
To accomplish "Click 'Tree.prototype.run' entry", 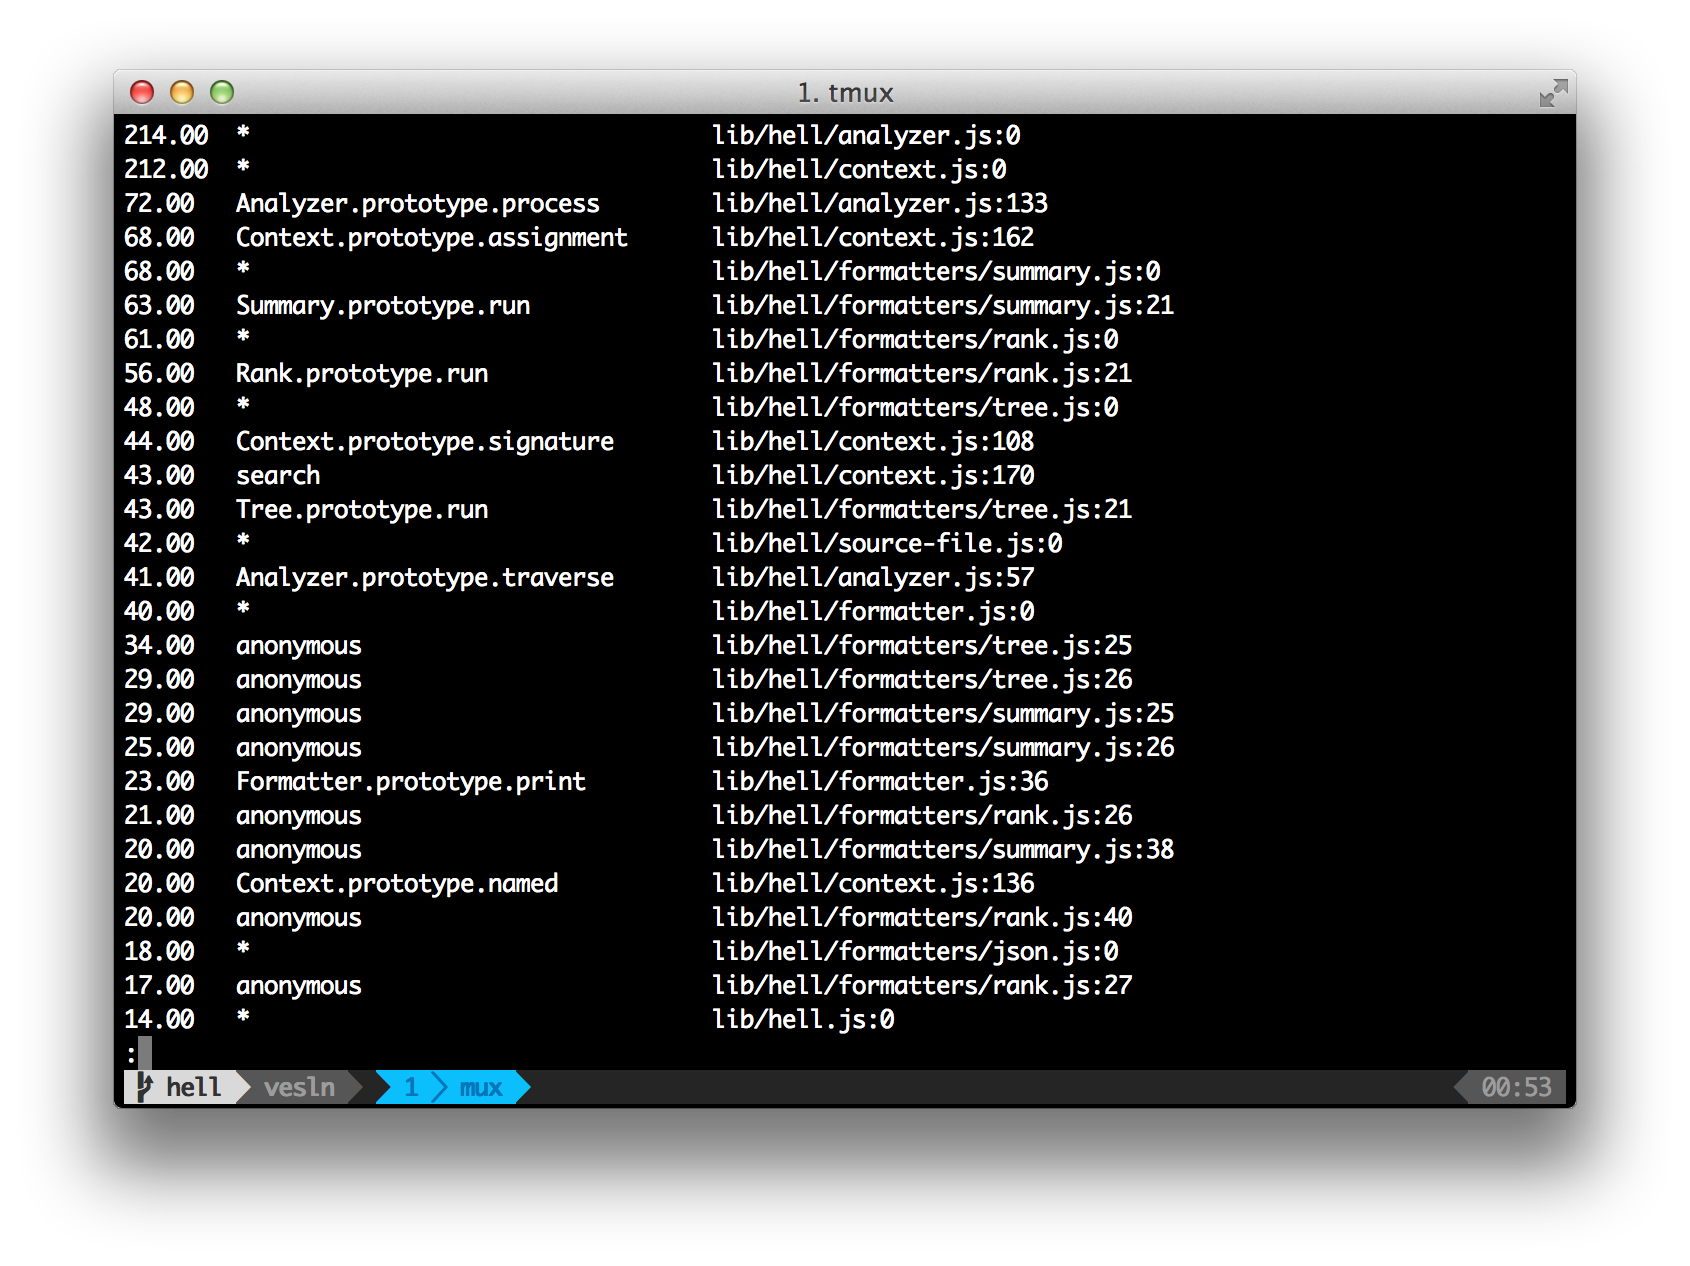I will point(362,509).
